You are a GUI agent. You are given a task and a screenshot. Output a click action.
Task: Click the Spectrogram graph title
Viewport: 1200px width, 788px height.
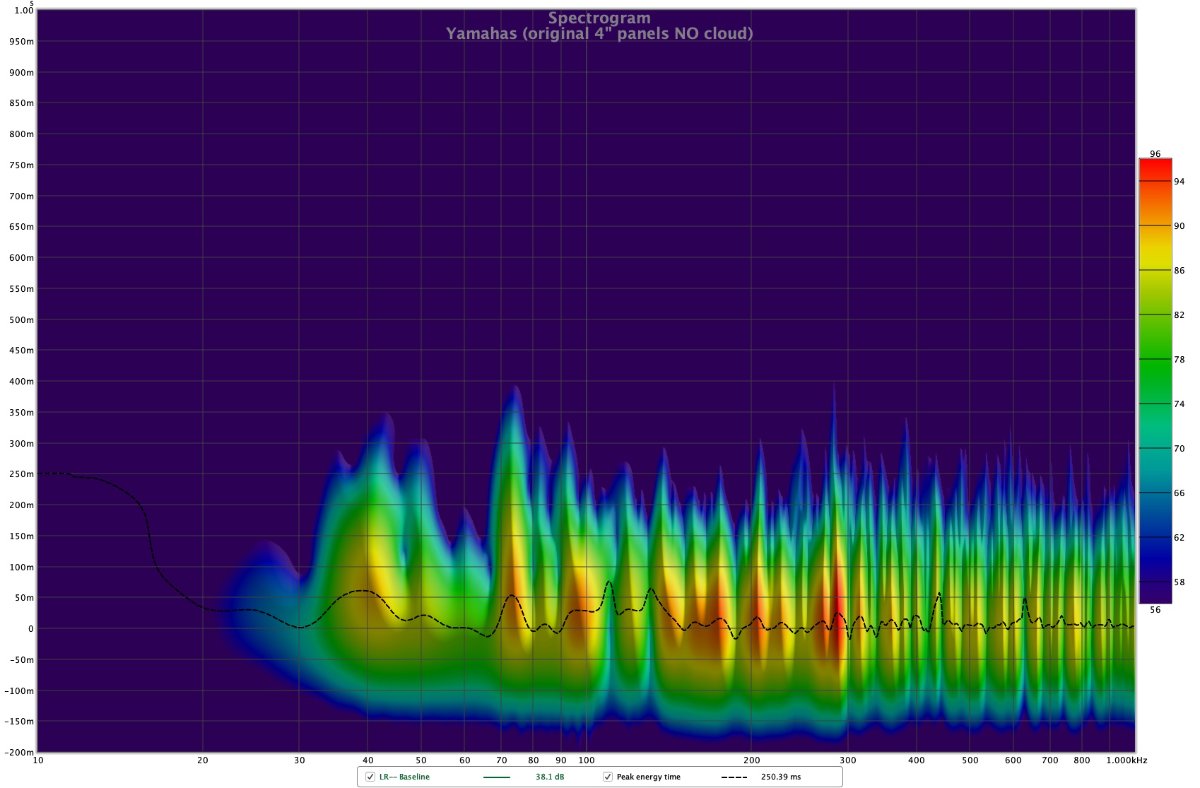coord(599,18)
